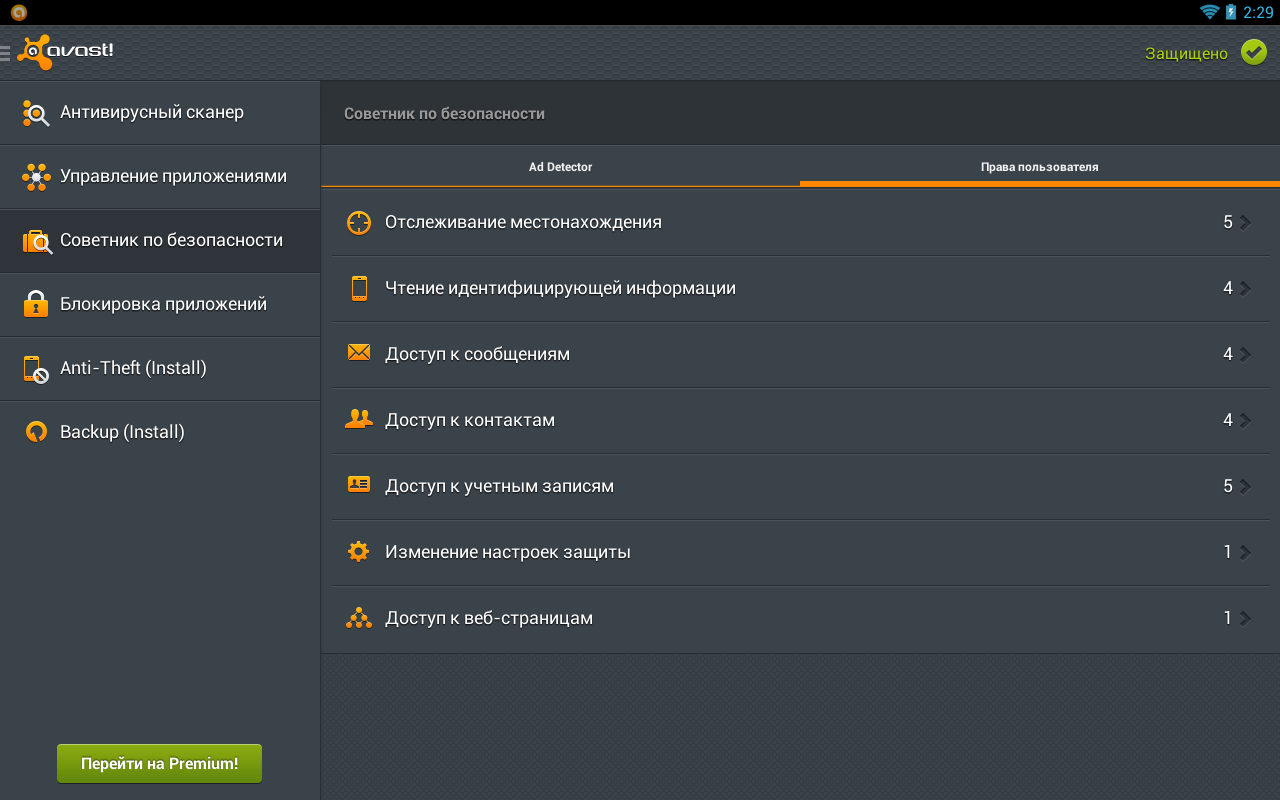The height and width of the screenshot is (800, 1280).
Task: Click the Antivirus scanner magnifier icon
Action: pos(36,113)
